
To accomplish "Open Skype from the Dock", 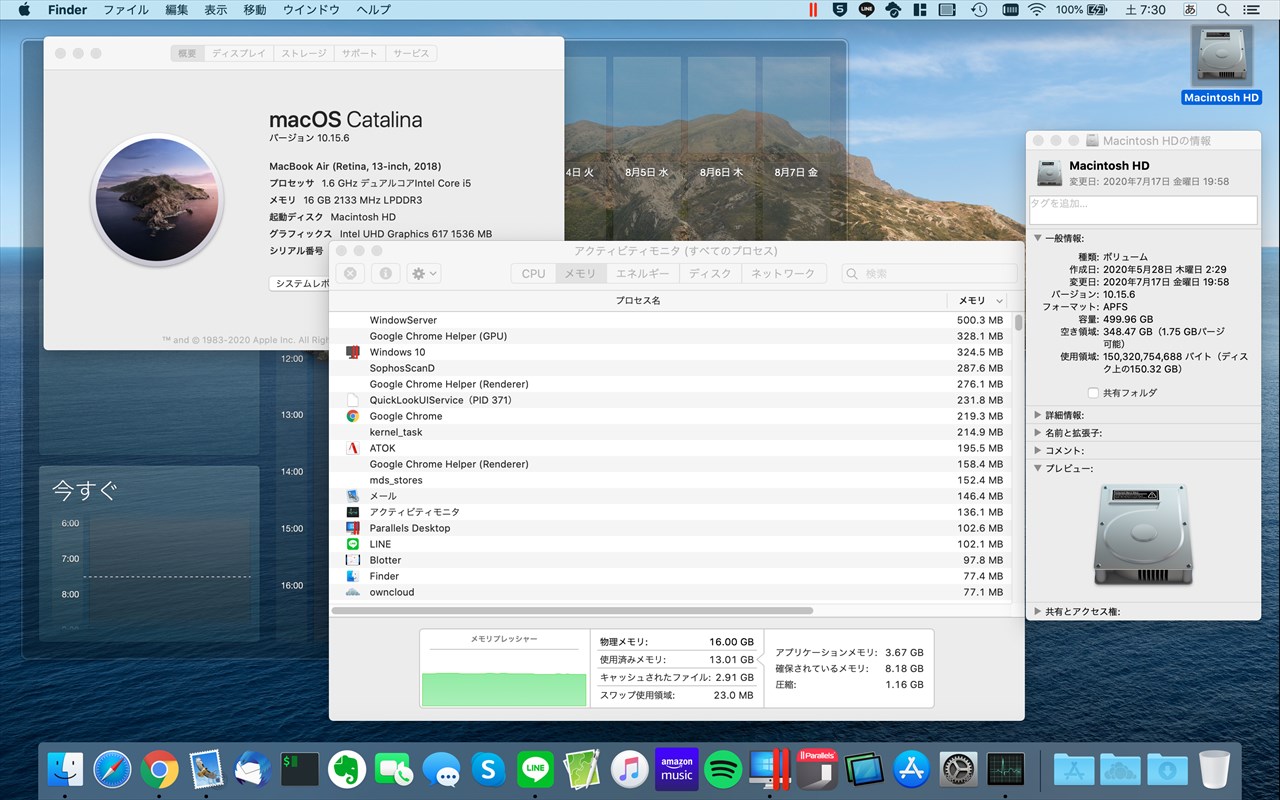I will [x=488, y=769].
